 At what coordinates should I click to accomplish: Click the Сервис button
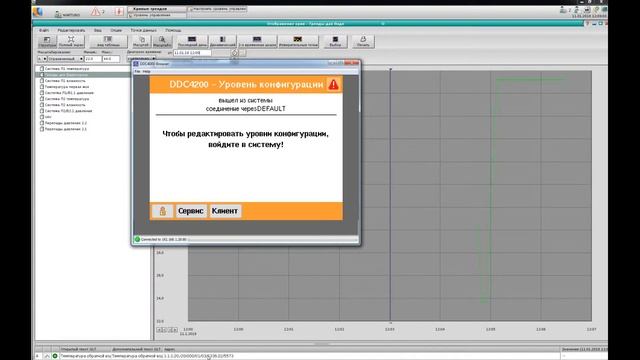(x=191, y=211)
